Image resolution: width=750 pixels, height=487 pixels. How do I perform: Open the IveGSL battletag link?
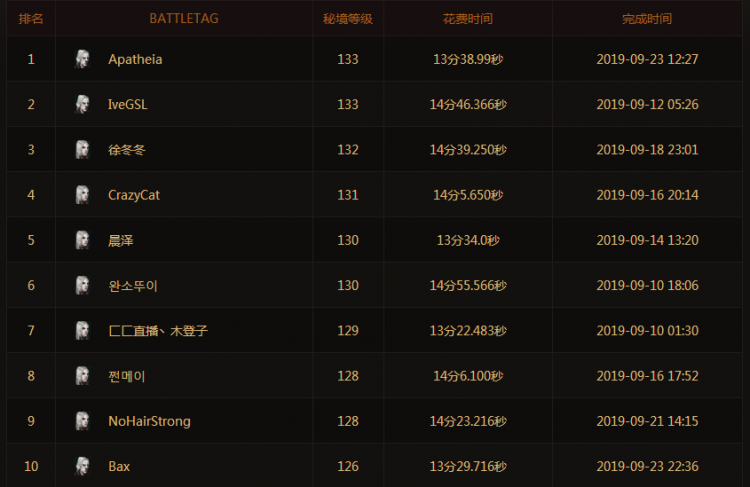[x=128, y=104]
